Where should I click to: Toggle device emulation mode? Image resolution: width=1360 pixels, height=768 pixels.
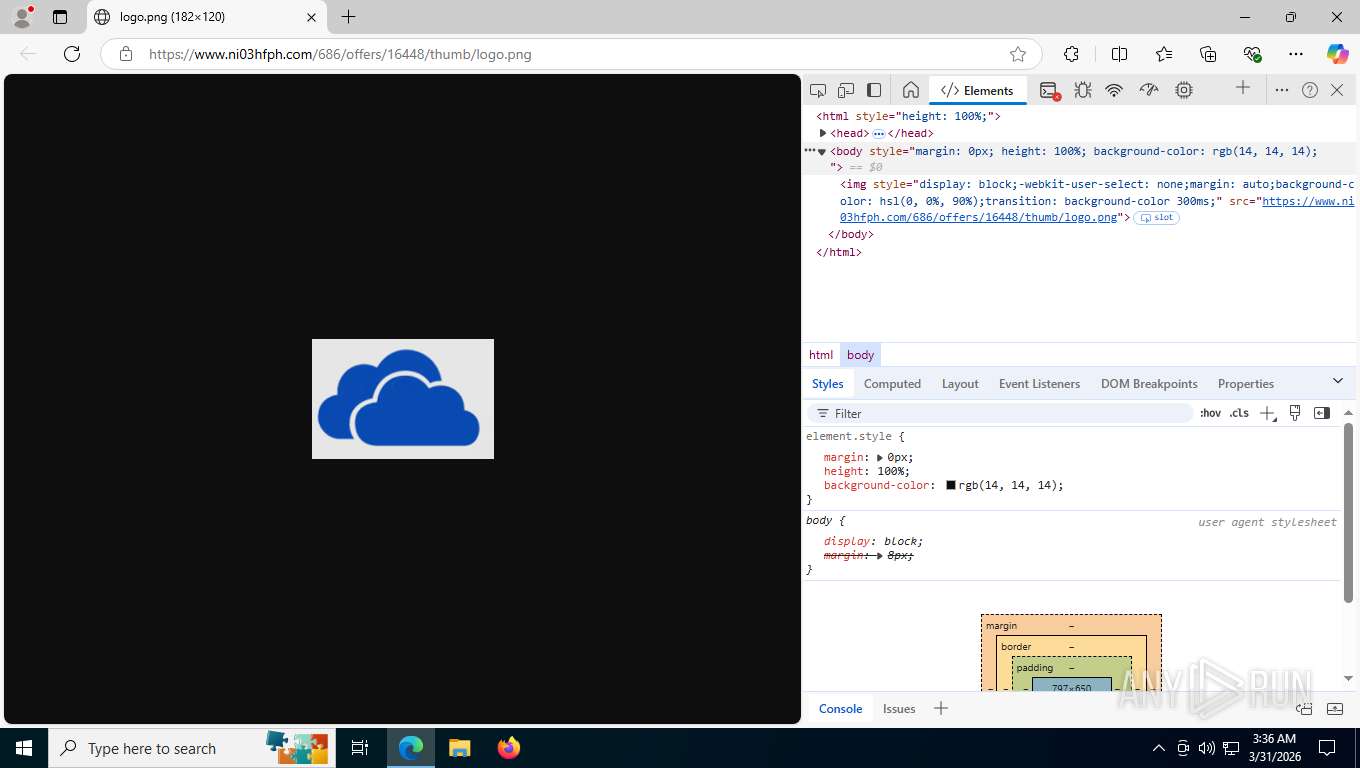[846, 90]
